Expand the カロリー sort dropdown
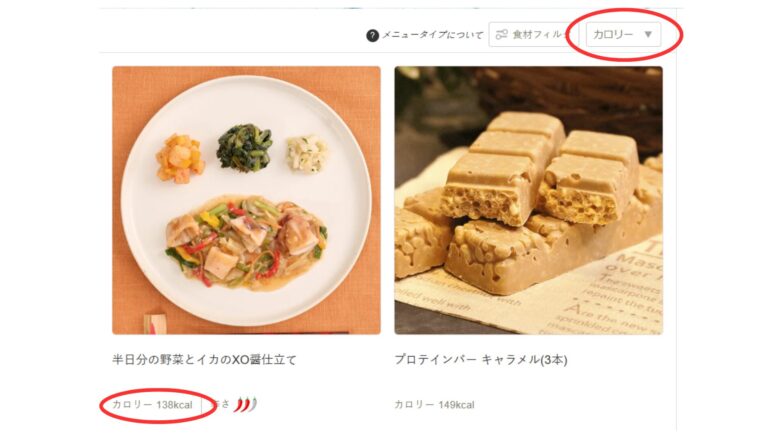The height and width of the screenshot is (439, 780). click(623, 34)
